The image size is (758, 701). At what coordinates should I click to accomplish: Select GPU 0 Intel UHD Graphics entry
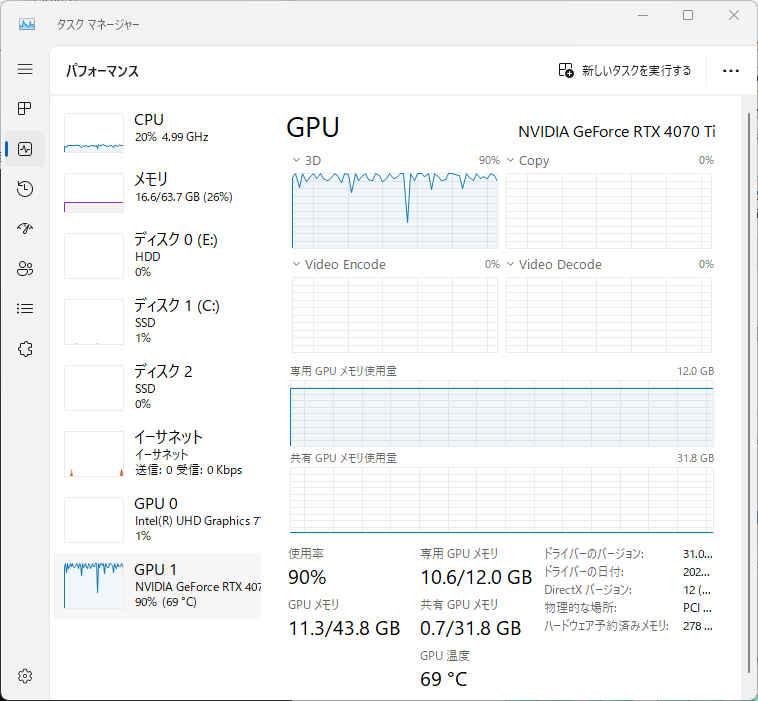click(x=156, y=520)
